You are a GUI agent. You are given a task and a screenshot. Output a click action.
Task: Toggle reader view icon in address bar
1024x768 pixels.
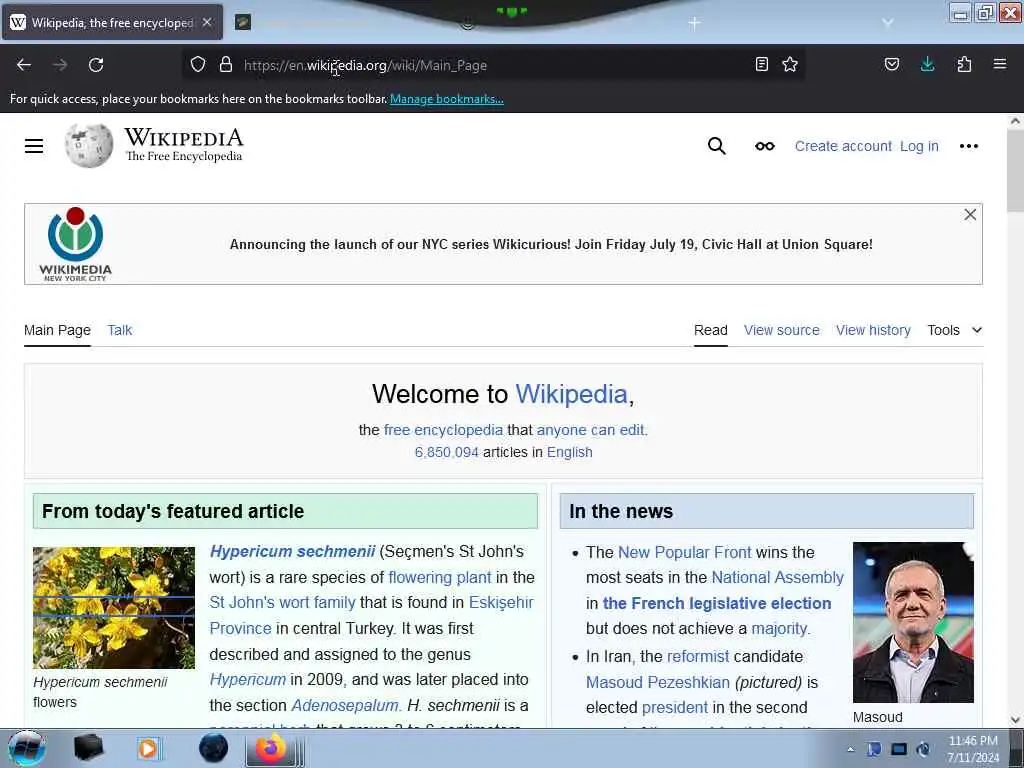click(761, 64)
